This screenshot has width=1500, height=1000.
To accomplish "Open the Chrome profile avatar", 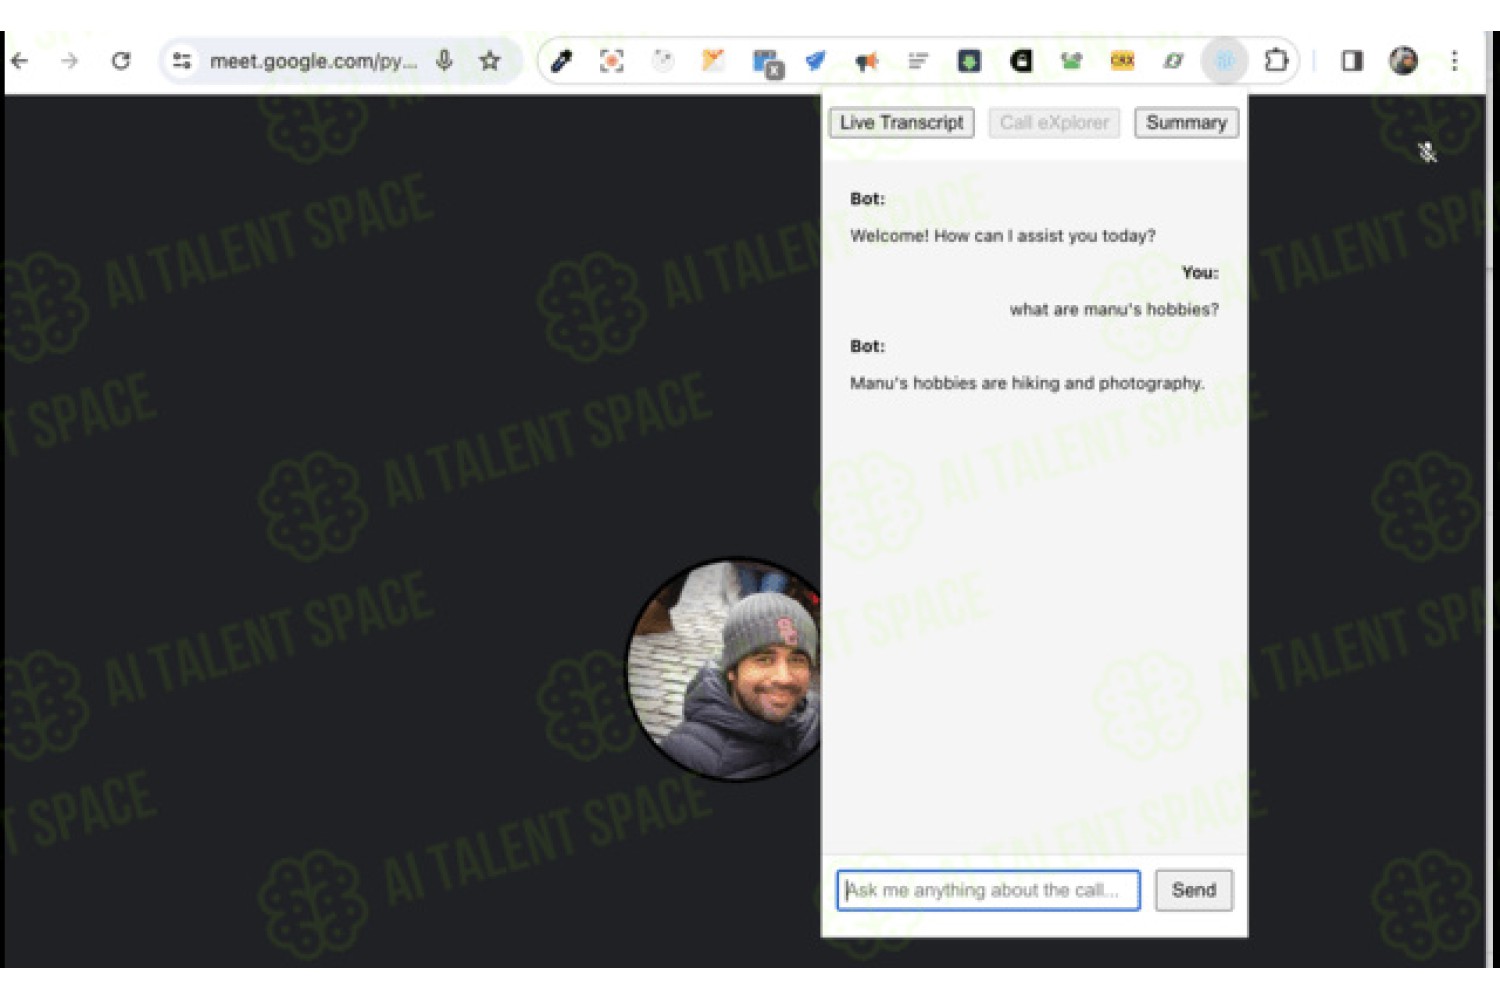I will [1403, 61].
